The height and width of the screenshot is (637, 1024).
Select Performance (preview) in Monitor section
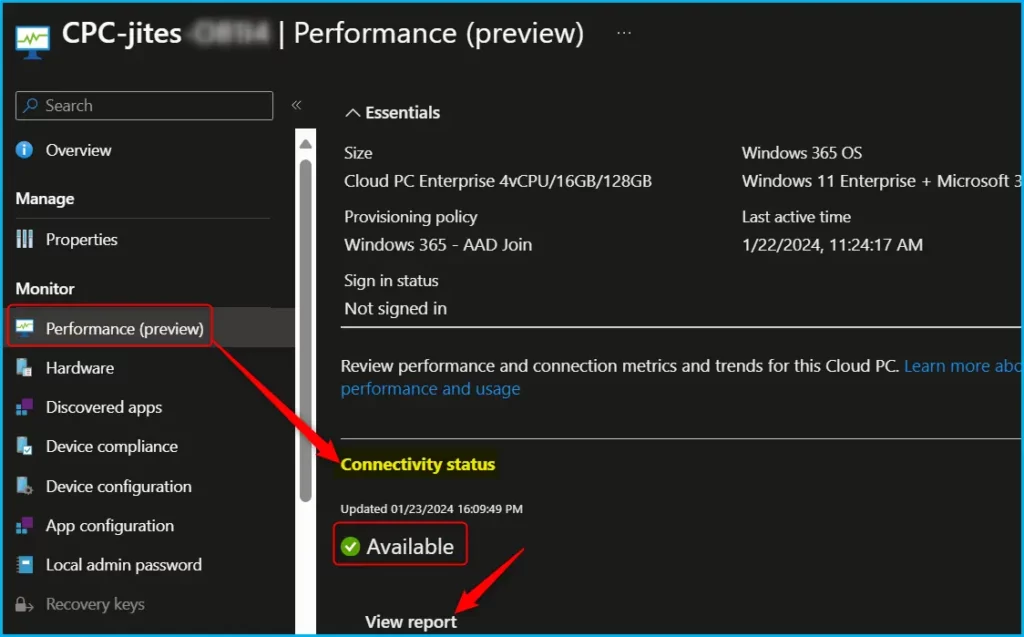point(125,329)
